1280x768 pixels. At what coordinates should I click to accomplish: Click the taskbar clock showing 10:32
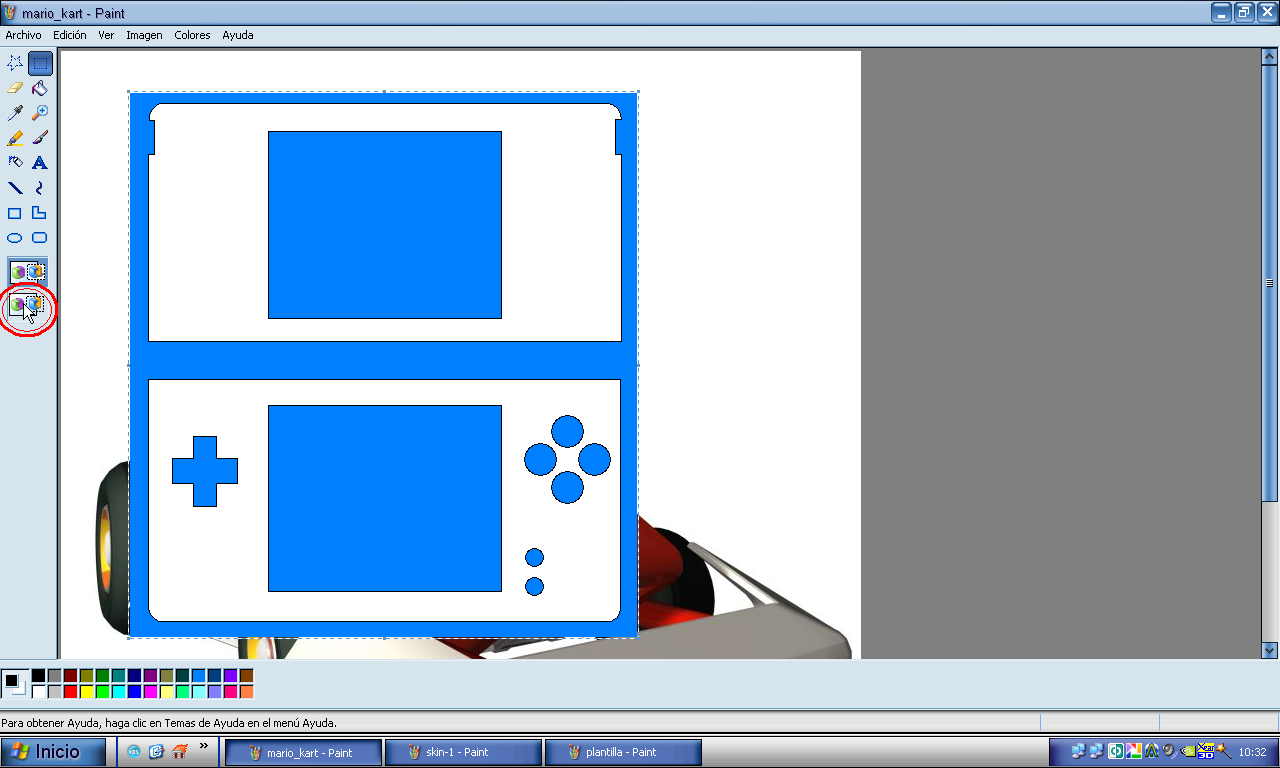(x=1252, y=752)
